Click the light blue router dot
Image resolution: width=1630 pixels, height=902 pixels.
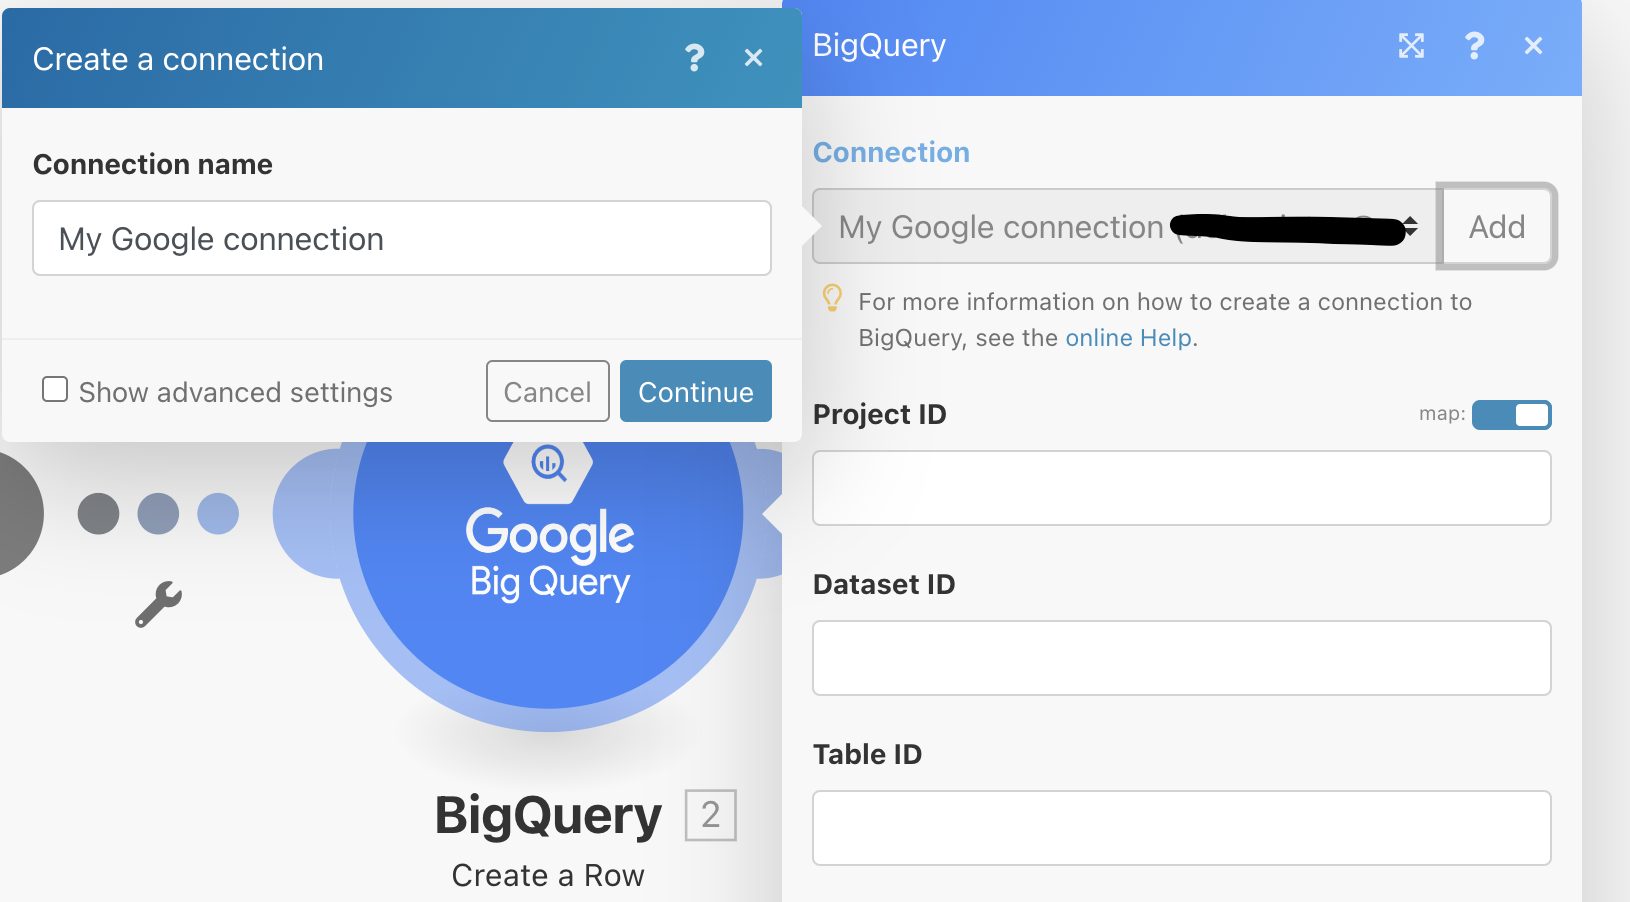(x=218, y=514)
